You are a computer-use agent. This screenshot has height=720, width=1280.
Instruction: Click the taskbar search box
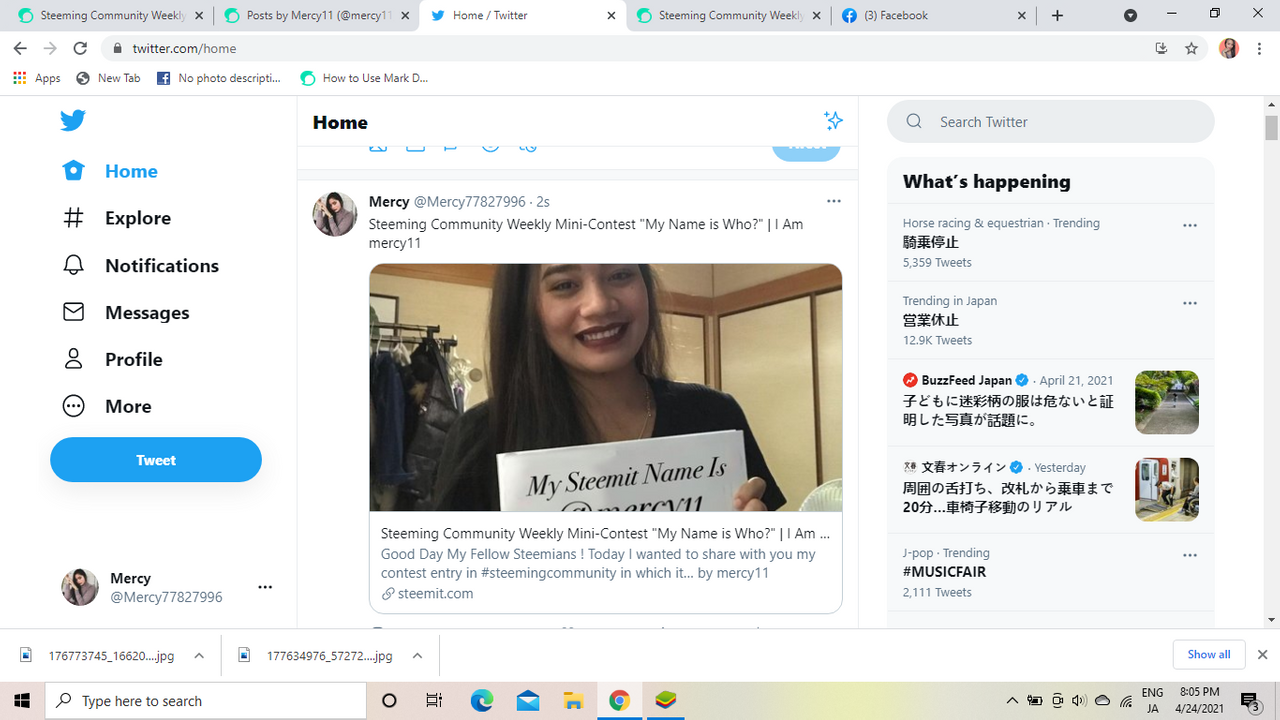(x=205, y=701)
